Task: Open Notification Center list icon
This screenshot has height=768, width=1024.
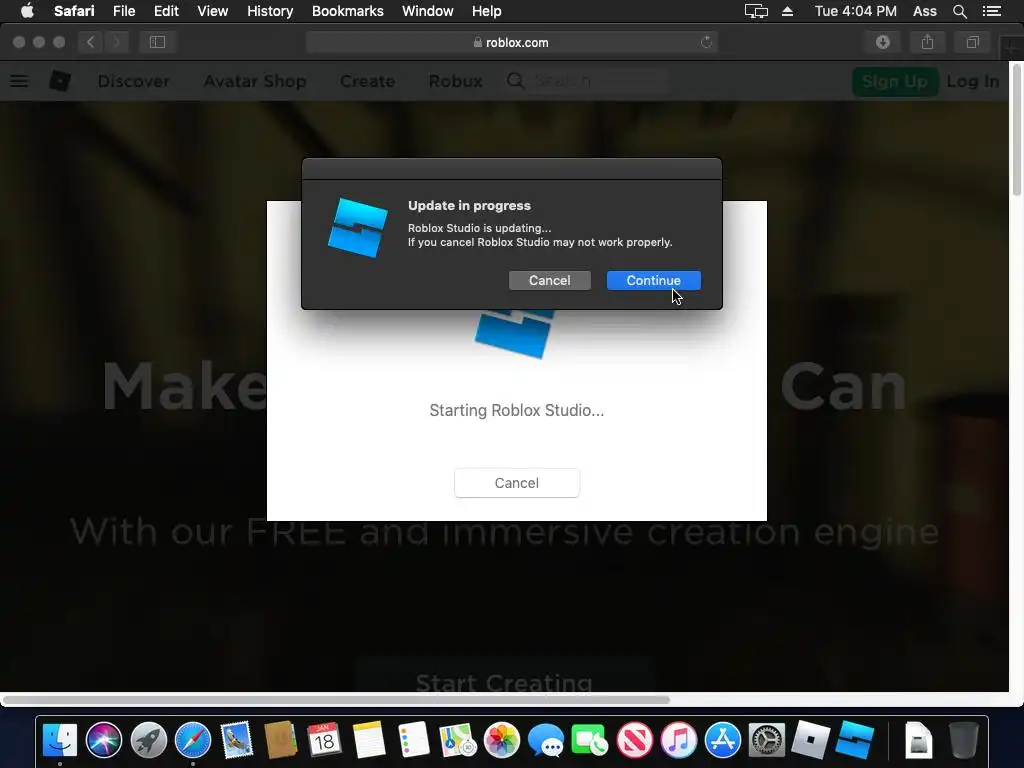Action: (x=991, y=11)
